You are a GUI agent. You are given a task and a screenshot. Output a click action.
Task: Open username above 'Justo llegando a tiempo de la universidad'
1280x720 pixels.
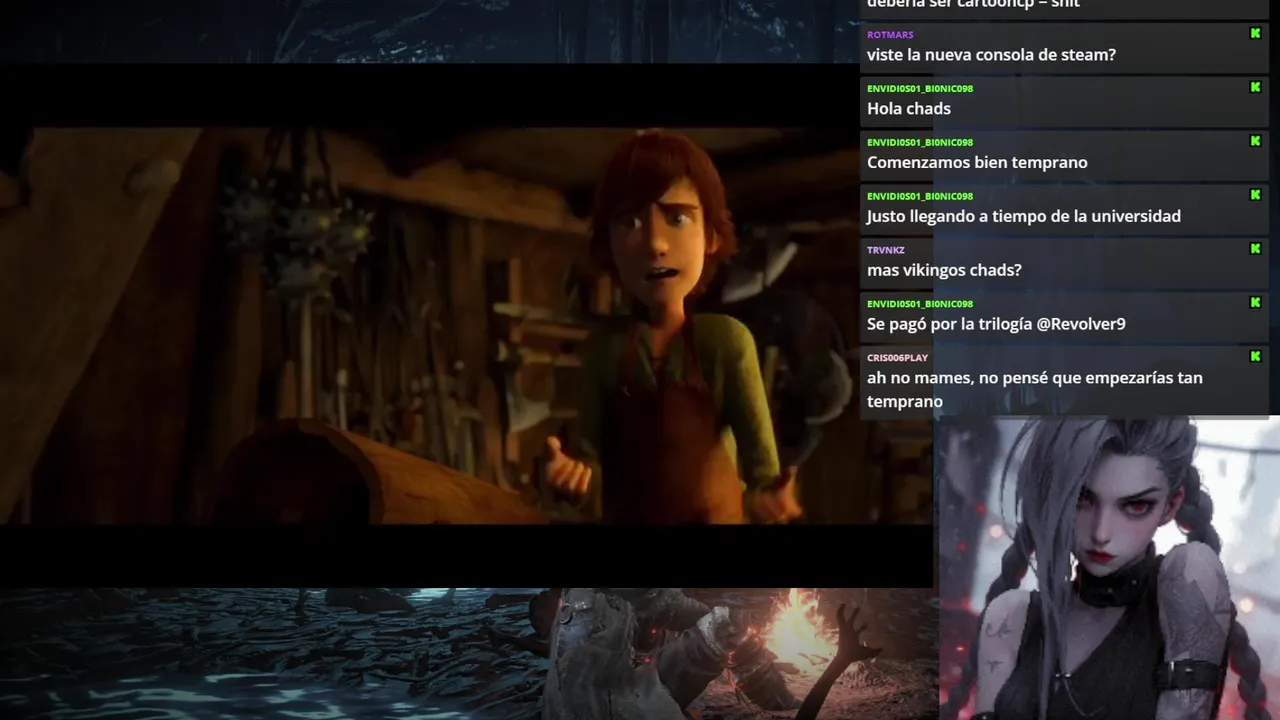coord(920,196)
